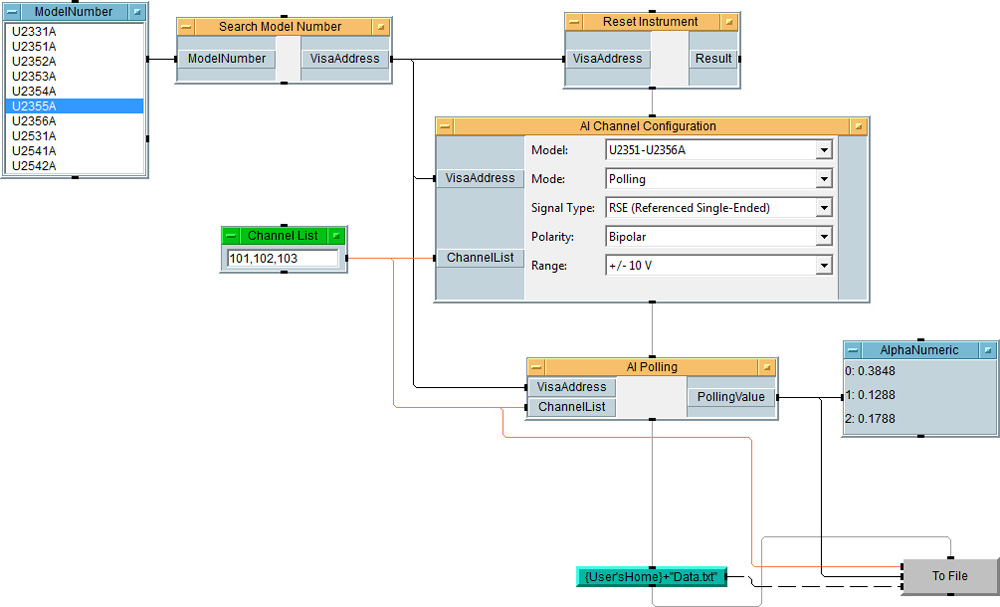The image size is (1000, 607).
Task: Open the Channel List object menu
Action: click(x=336, y=236)
